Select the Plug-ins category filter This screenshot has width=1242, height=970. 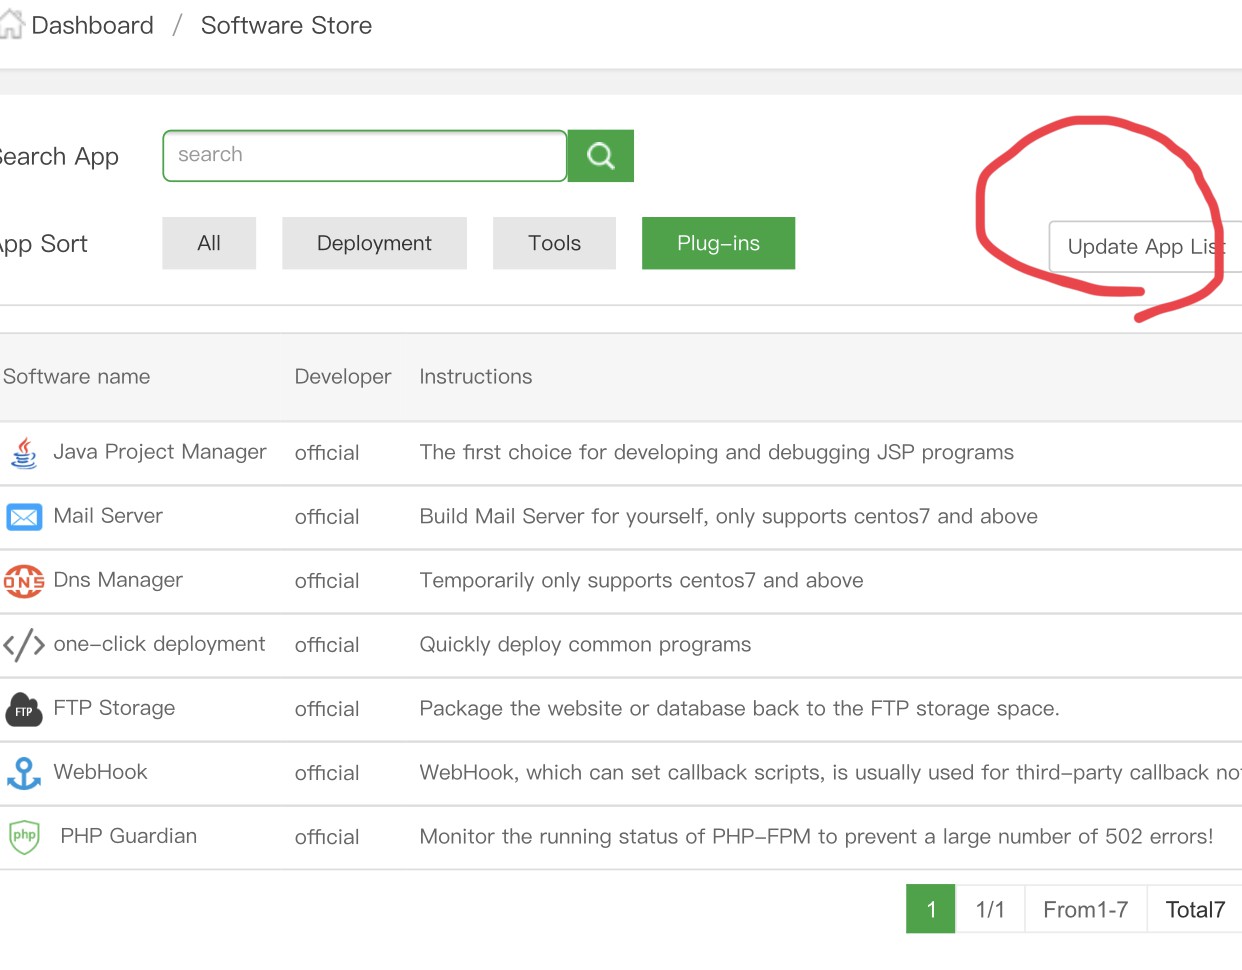click(718, 243)
